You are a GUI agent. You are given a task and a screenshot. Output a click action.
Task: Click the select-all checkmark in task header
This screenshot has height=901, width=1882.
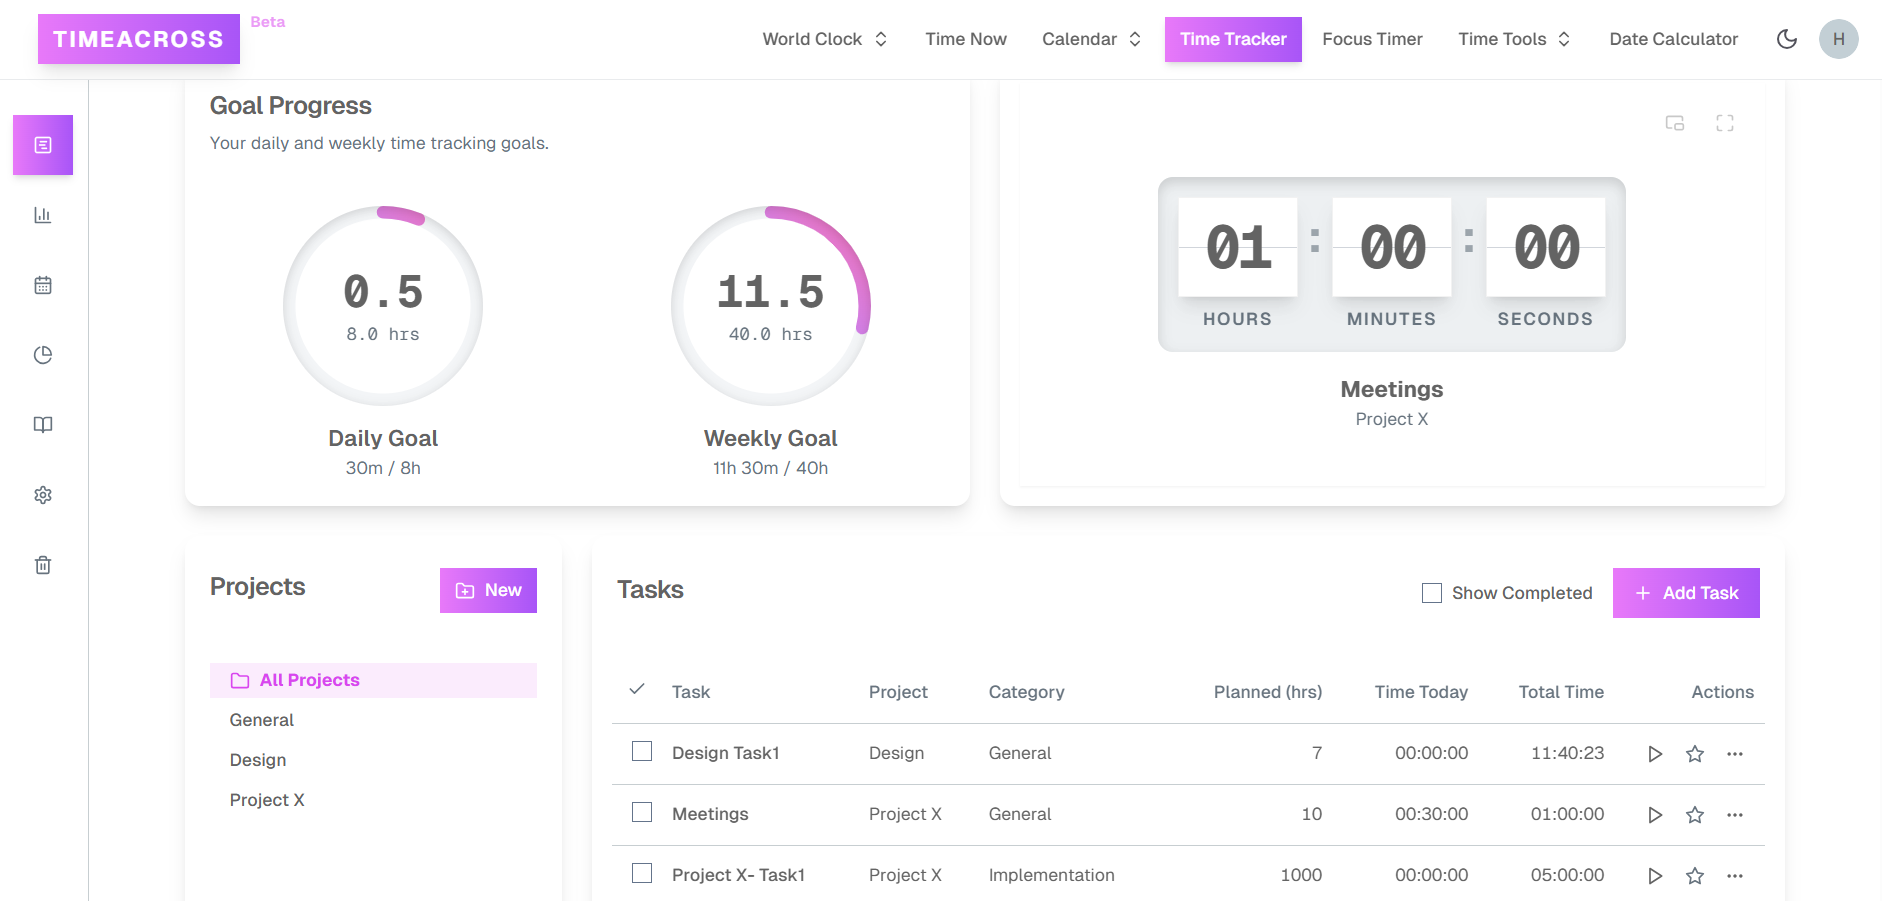(x=637, y=689)
